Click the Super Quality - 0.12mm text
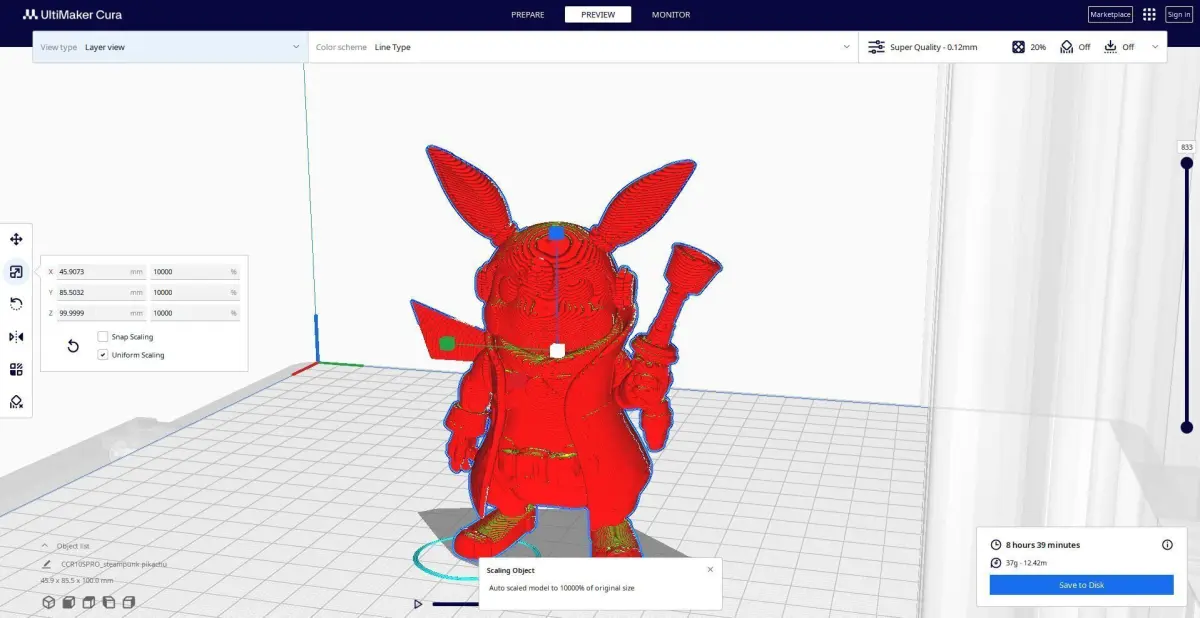 point(934,47)
